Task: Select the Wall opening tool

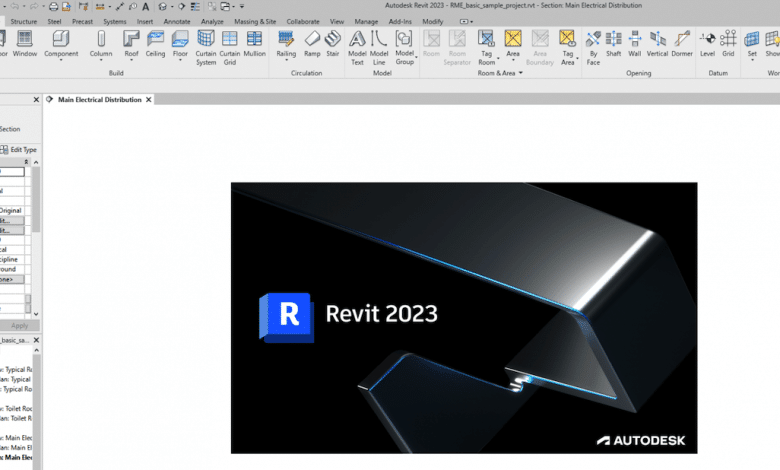Action: [635, 44]
